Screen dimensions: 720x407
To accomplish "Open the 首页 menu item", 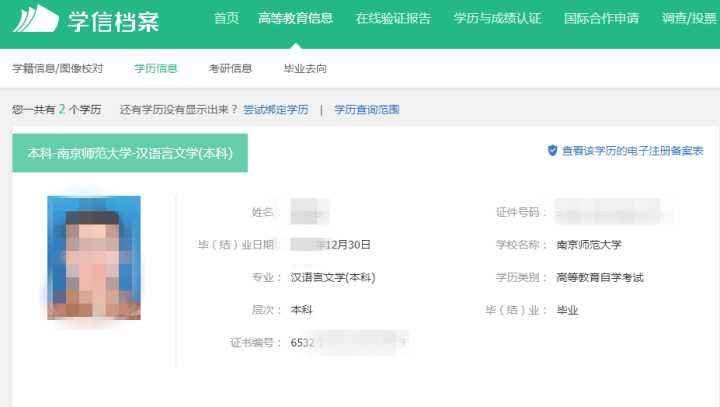I will (x=226, y=18).
